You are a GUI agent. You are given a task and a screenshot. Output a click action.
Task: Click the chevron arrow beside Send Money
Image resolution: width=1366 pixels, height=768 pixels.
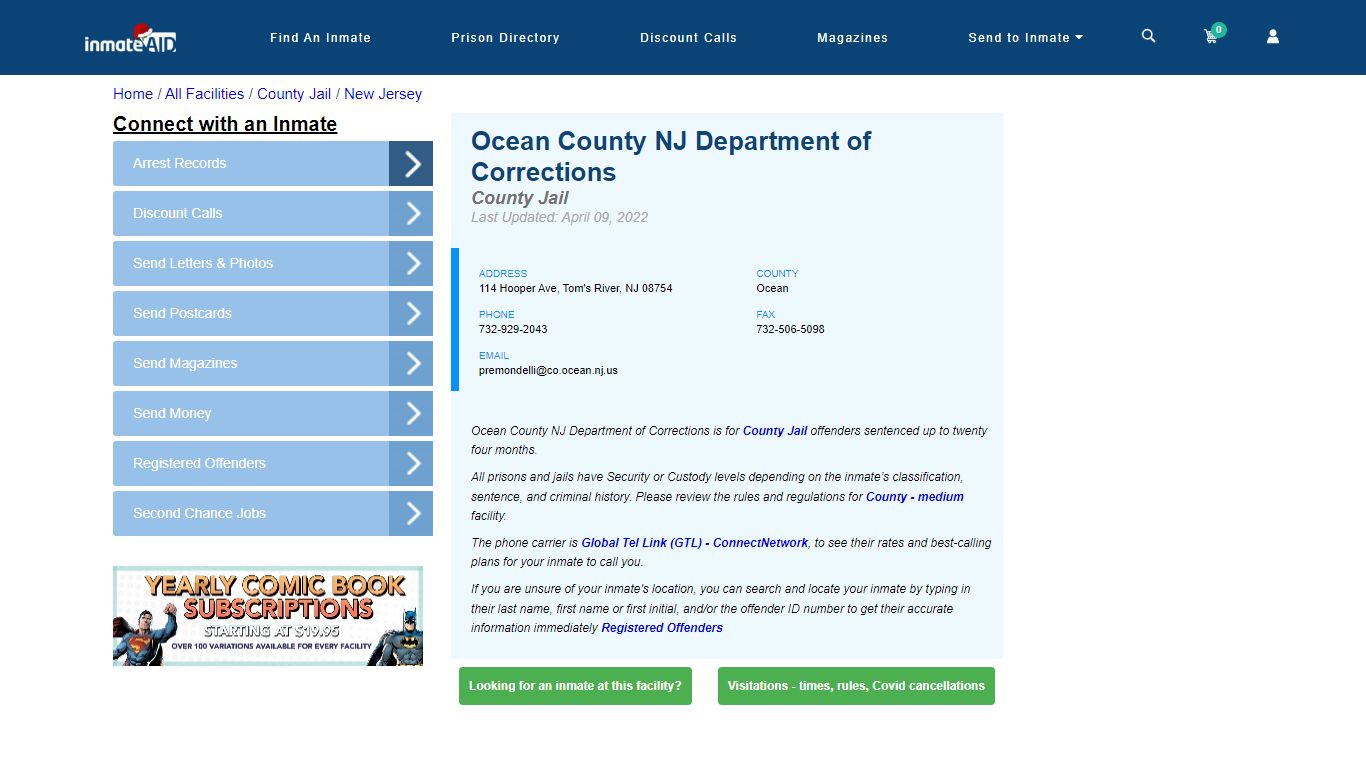(411, 413)
